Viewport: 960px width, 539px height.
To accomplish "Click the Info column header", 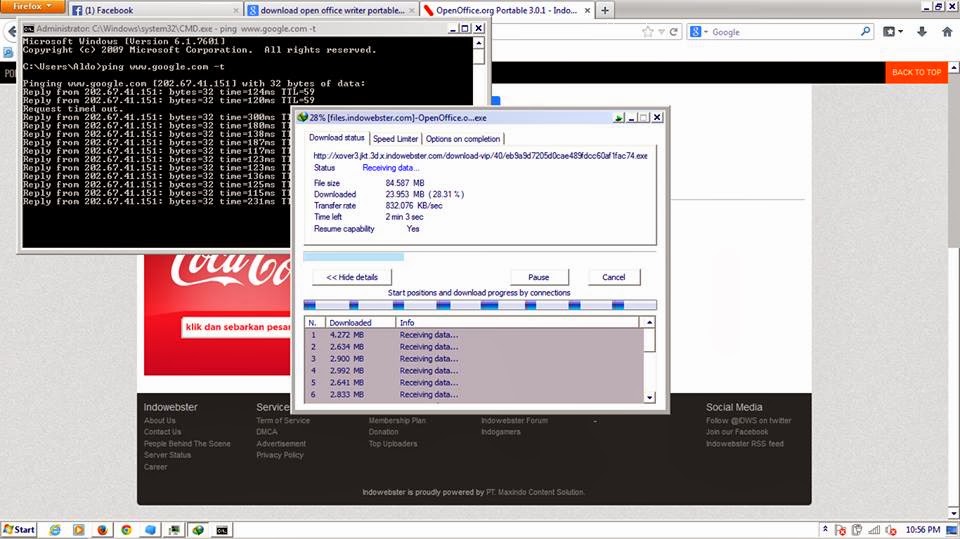I will pyautogui.click(x=517, y=322).
